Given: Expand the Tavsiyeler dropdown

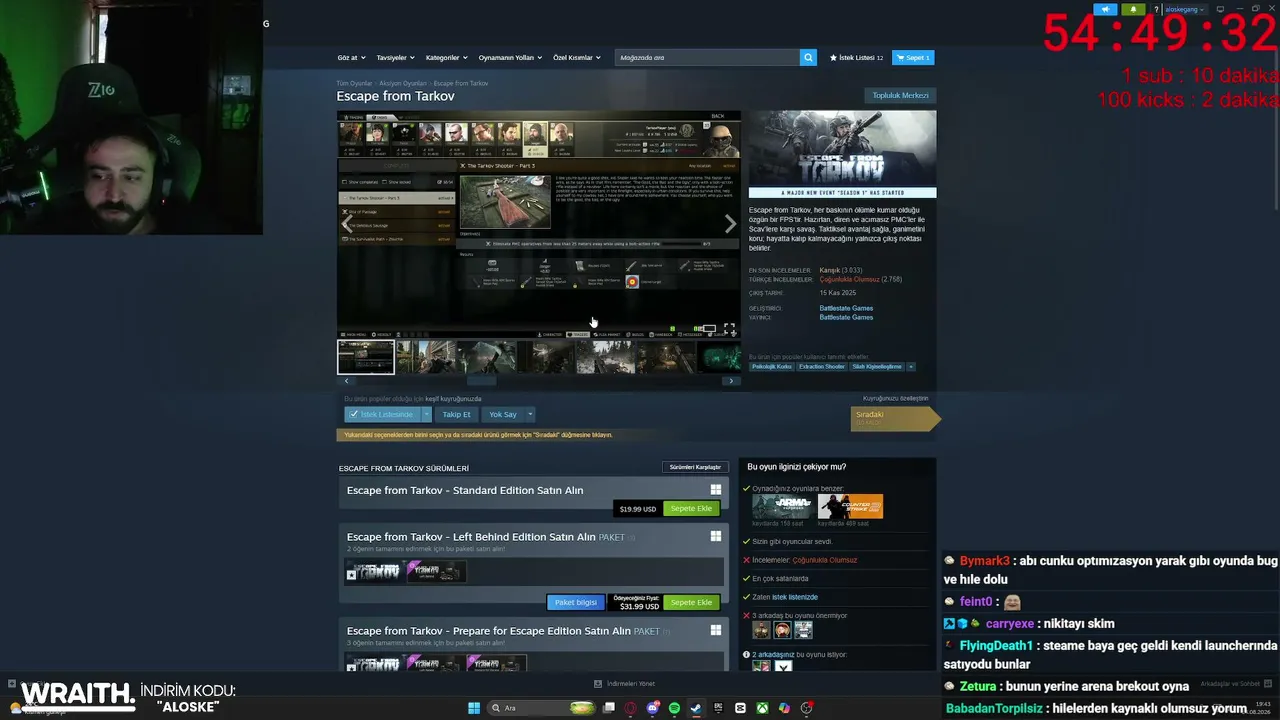Looking at the screenshot, I should 396,58.
